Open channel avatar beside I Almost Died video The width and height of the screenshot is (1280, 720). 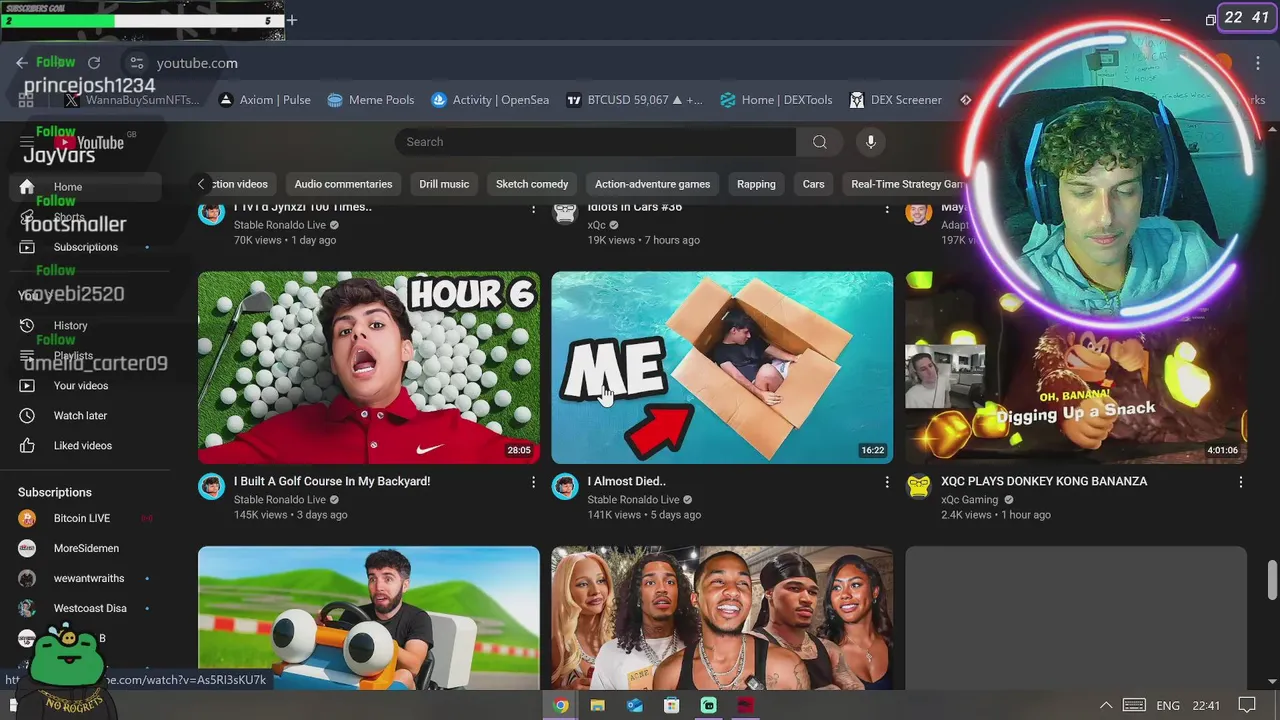pos(565,486)
